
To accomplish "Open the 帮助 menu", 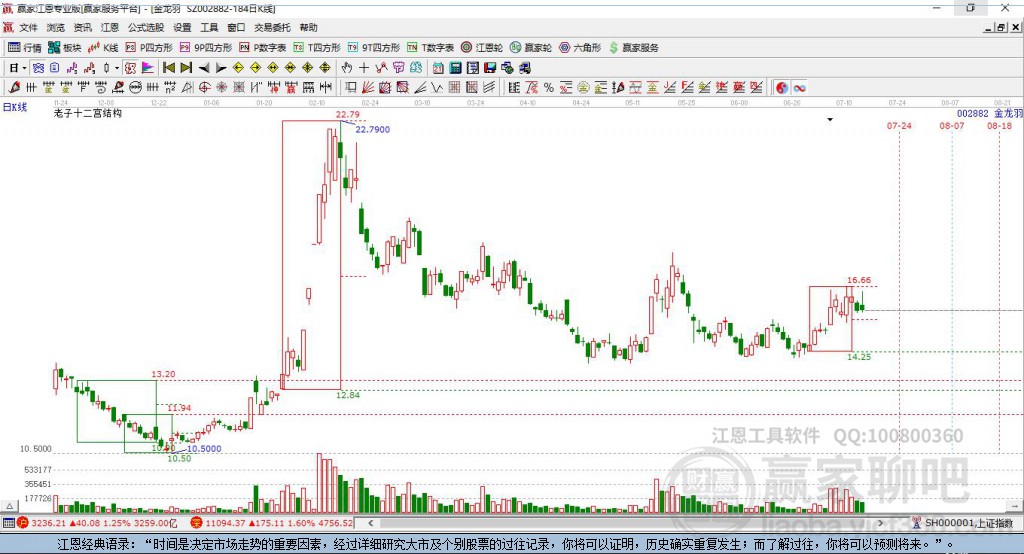I will (x=308, y=27).
